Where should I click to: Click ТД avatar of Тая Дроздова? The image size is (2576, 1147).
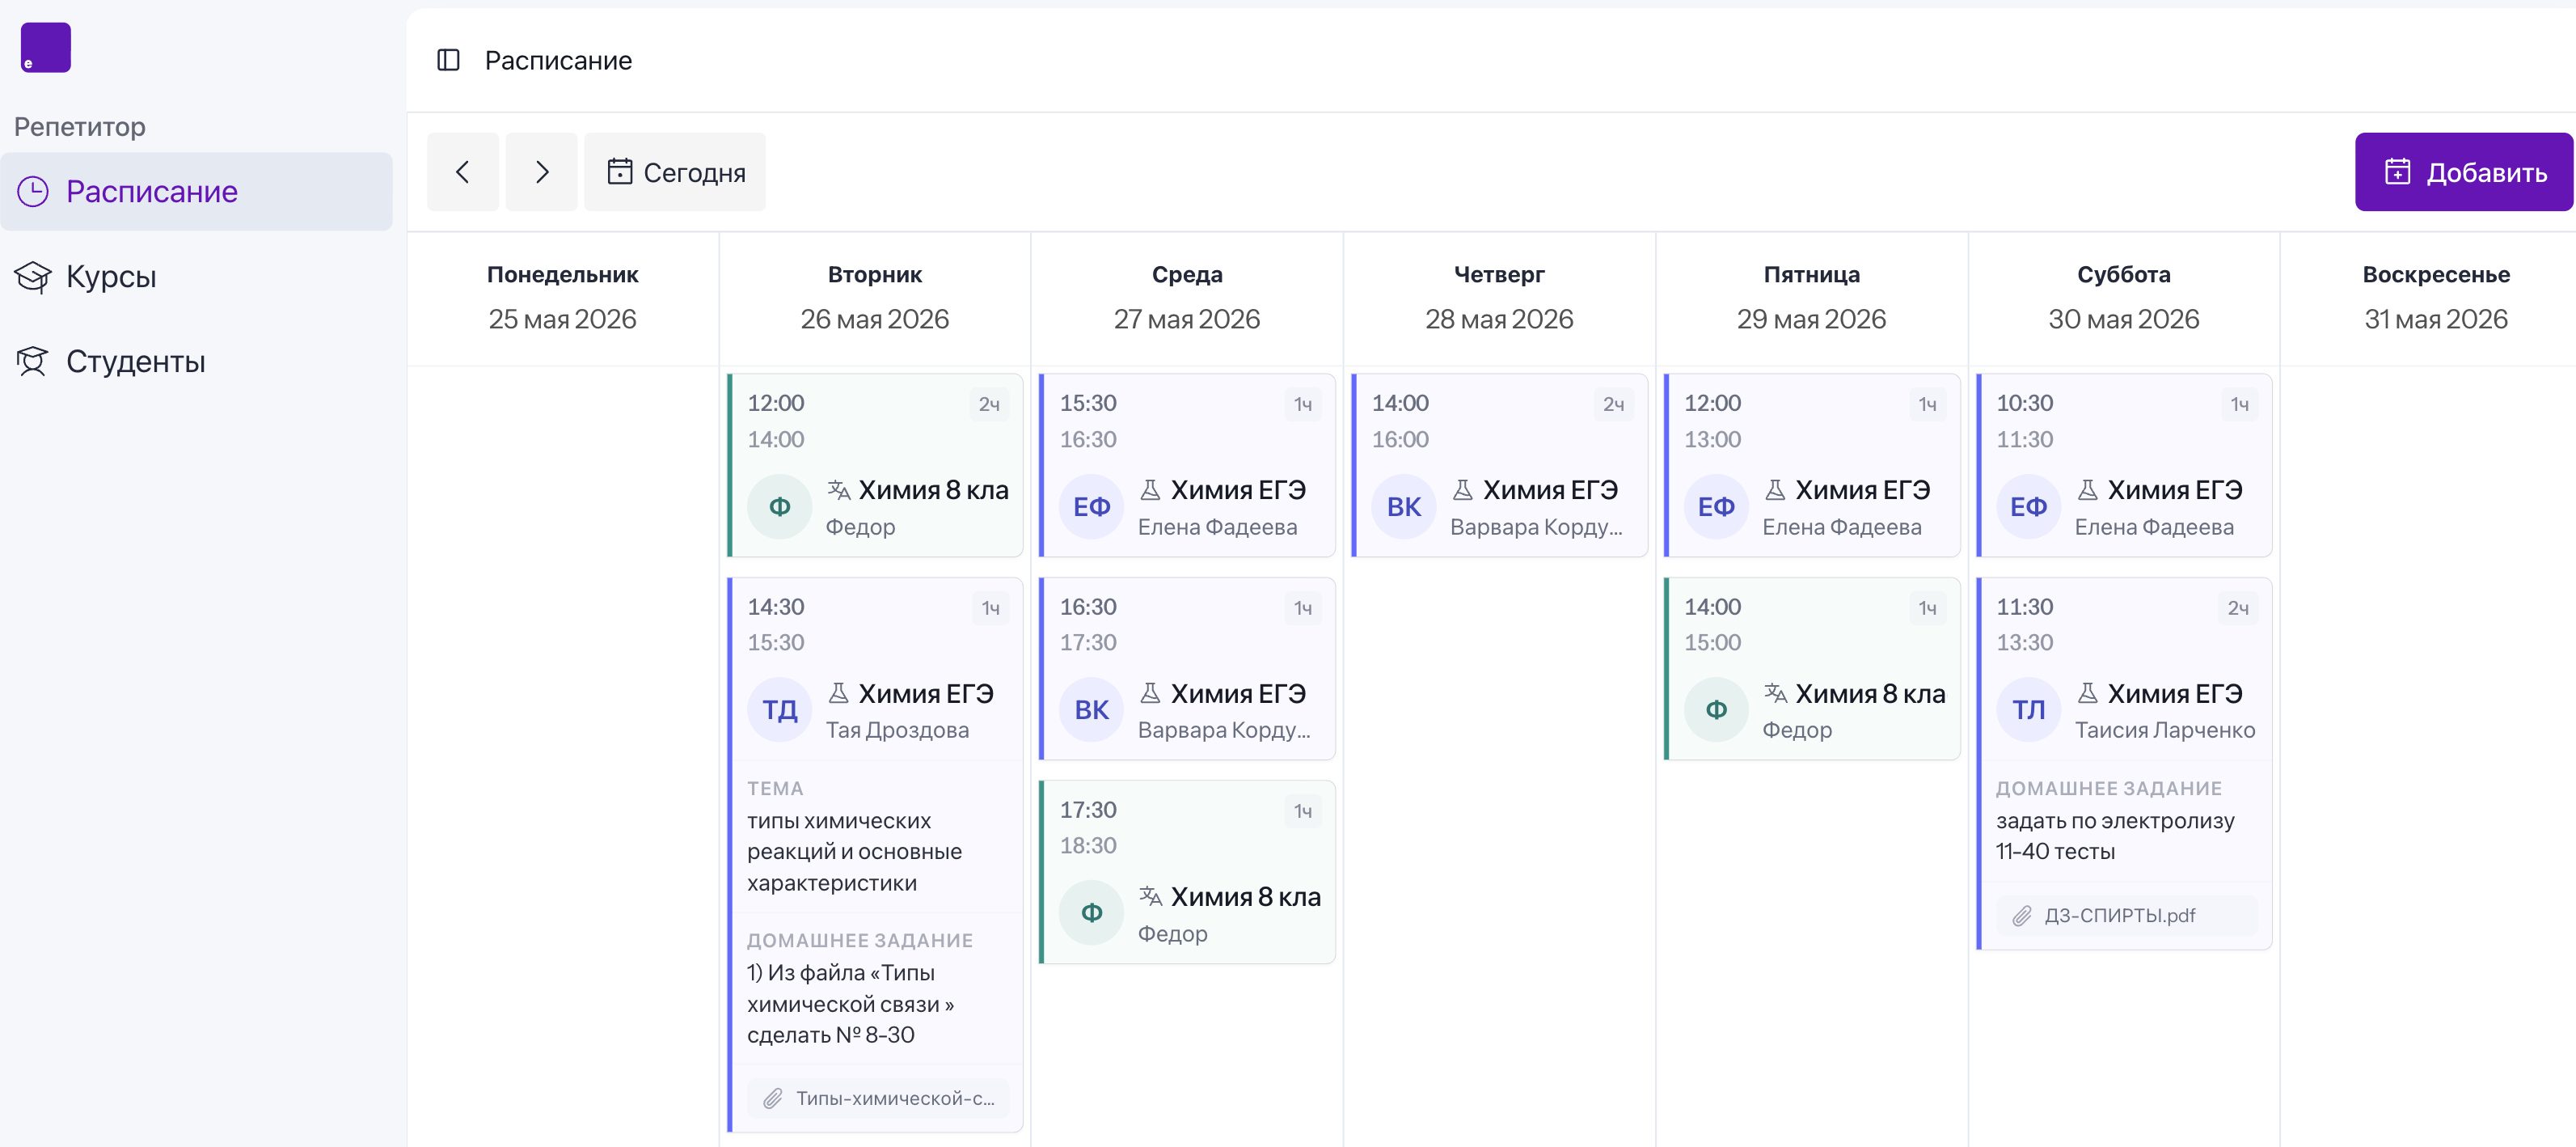pyautogui.click(x=779, y=710)
